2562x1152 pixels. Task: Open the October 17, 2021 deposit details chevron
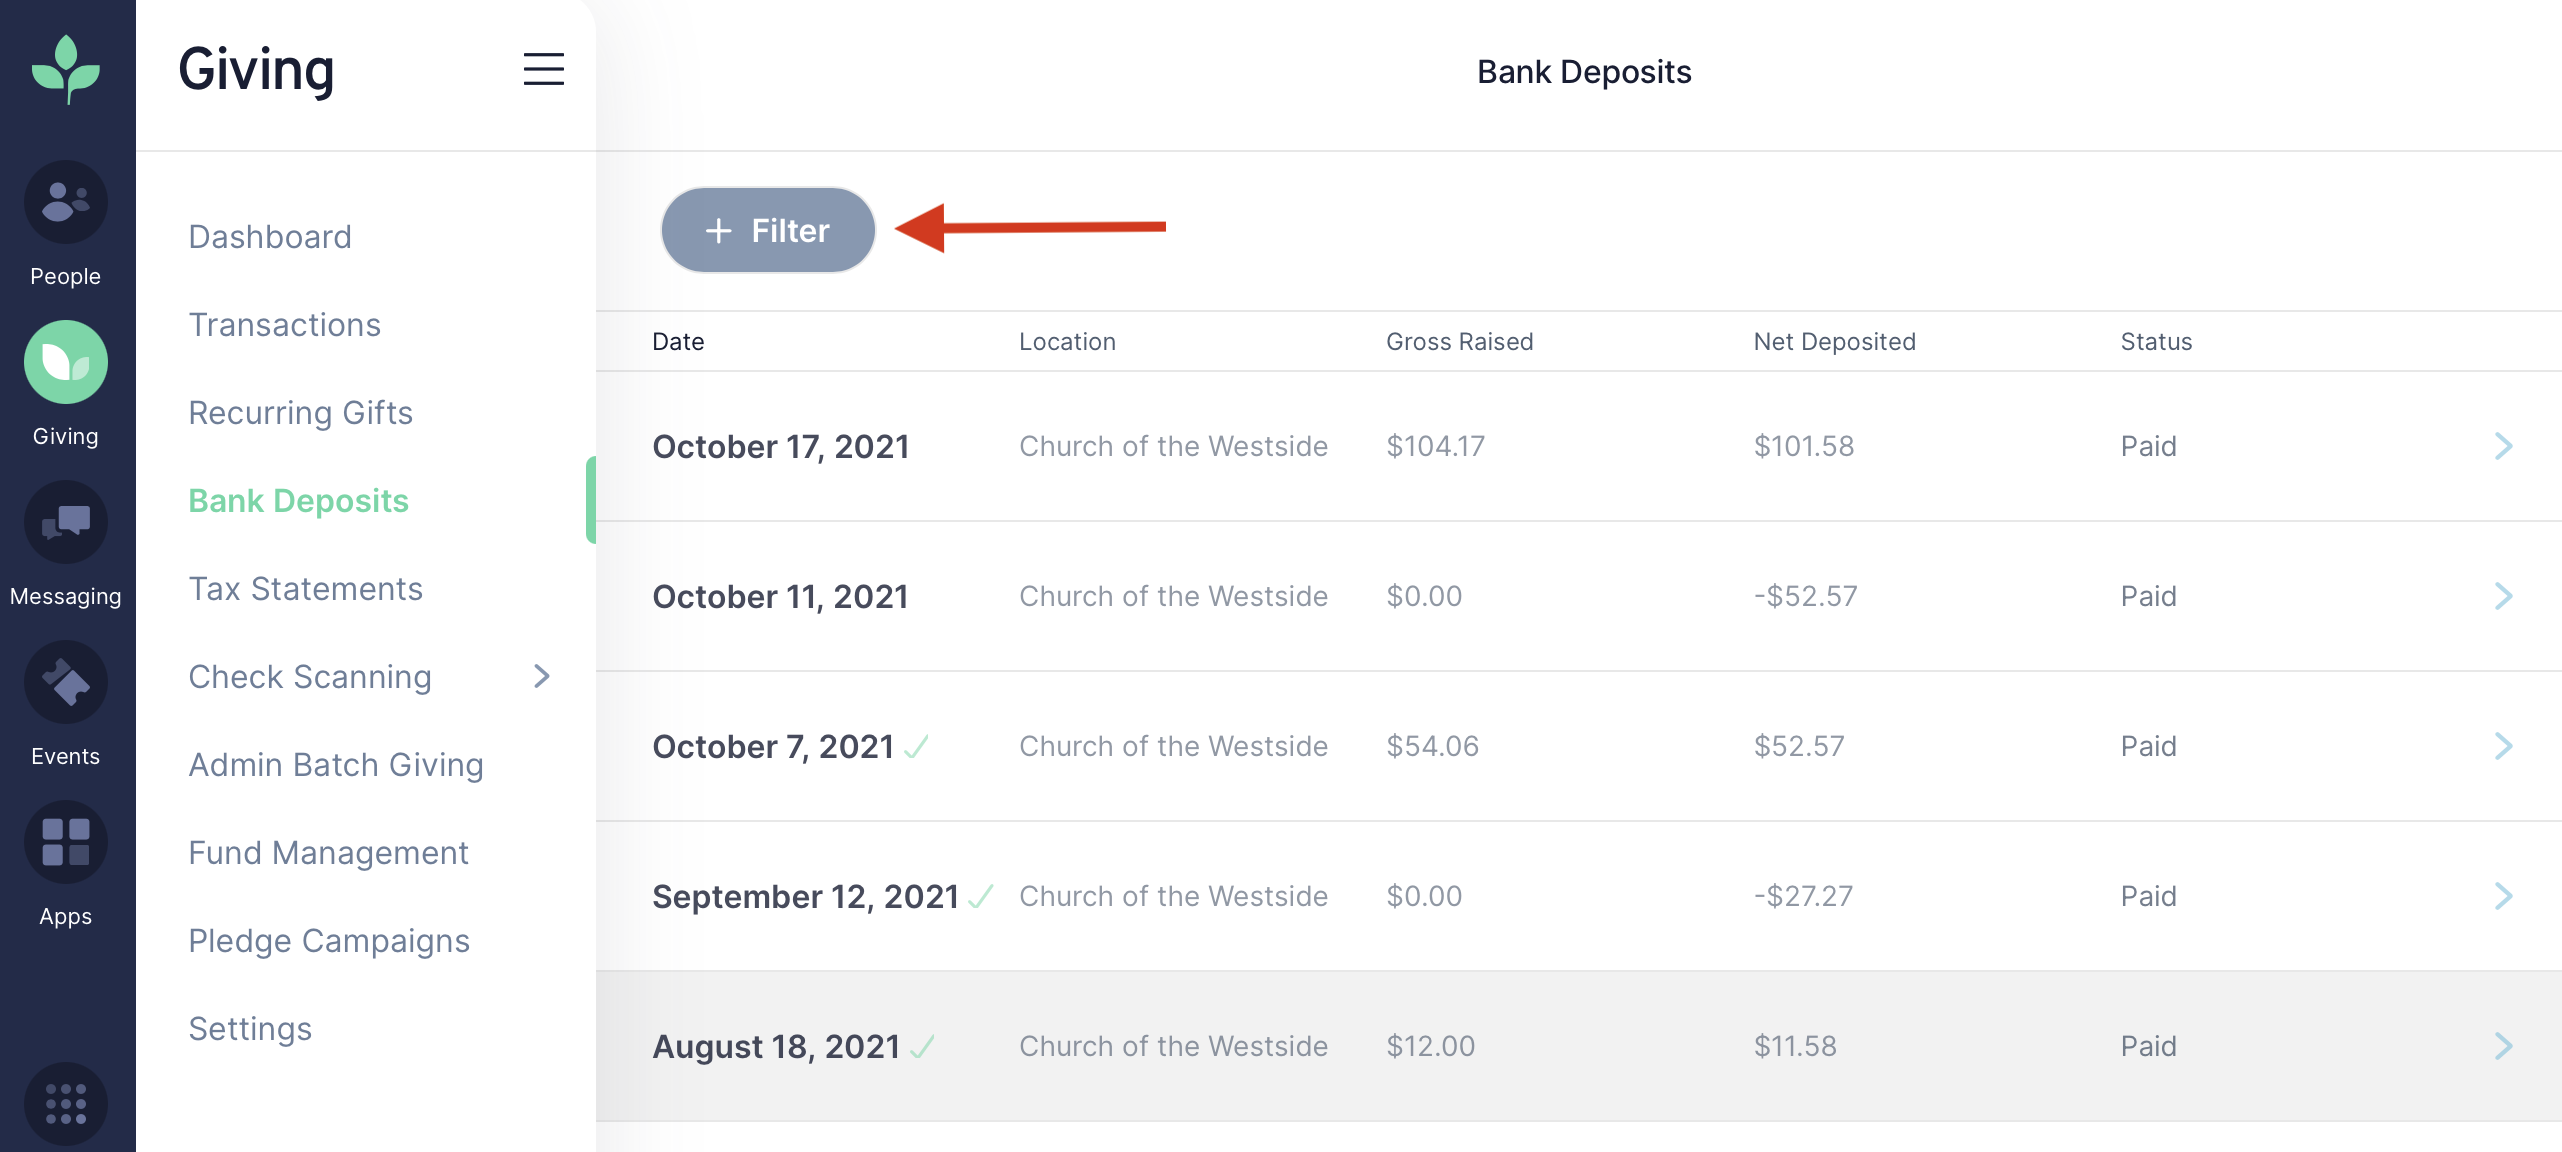coord(2503,446)
